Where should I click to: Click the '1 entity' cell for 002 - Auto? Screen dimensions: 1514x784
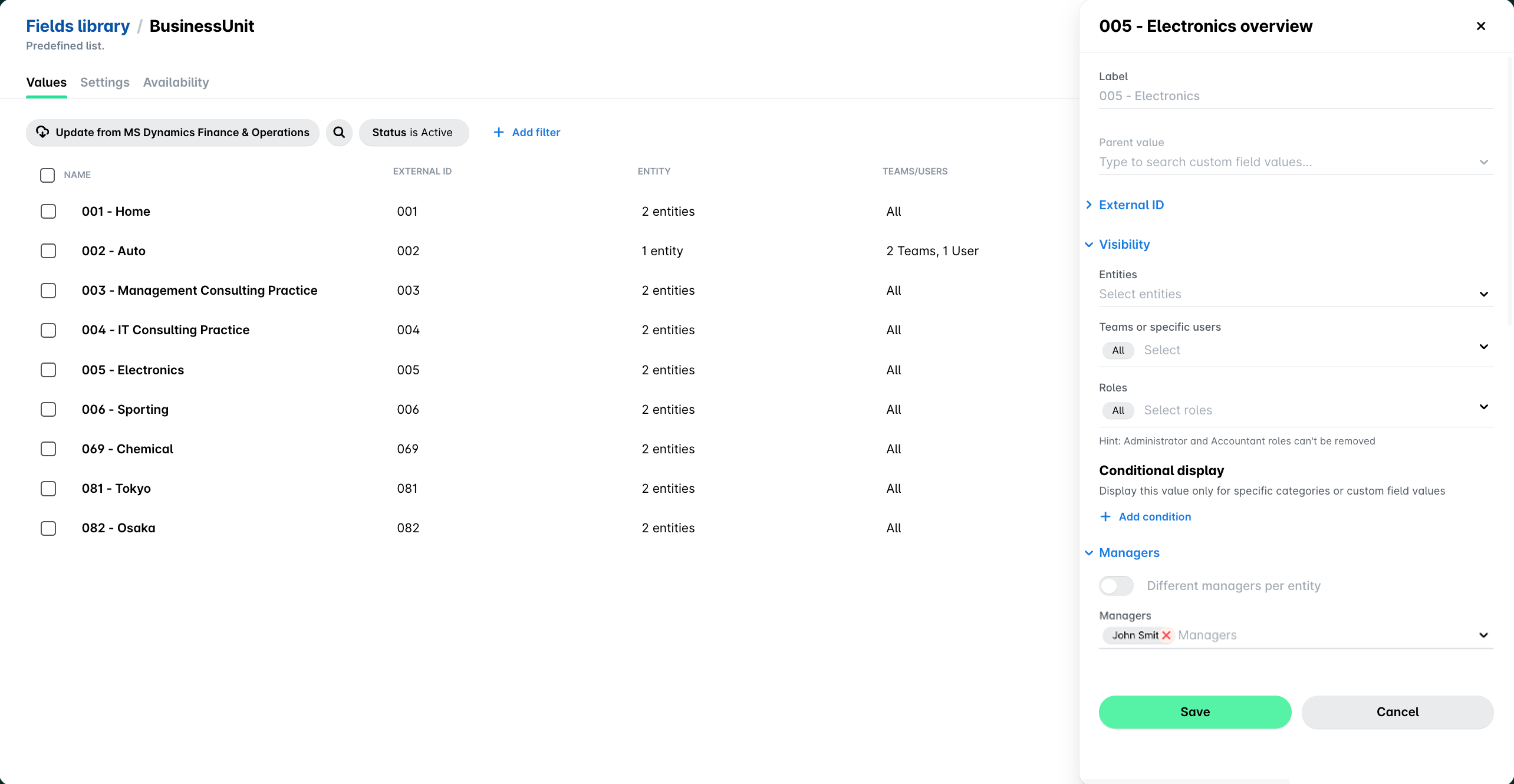(662, 251)
